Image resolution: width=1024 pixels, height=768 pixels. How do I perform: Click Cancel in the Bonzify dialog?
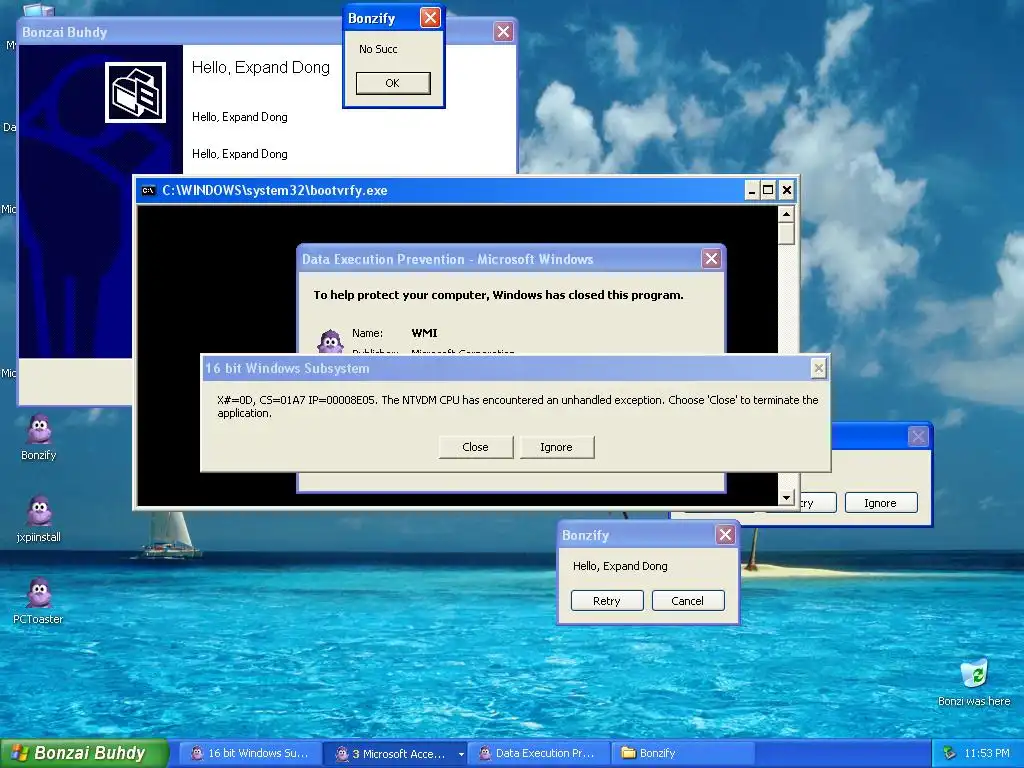click(688, 601)
